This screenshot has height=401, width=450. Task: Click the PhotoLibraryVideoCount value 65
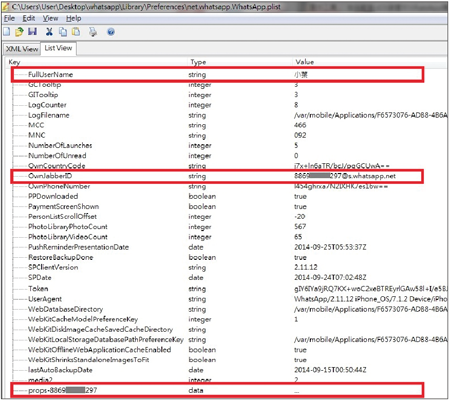[298, 237]
